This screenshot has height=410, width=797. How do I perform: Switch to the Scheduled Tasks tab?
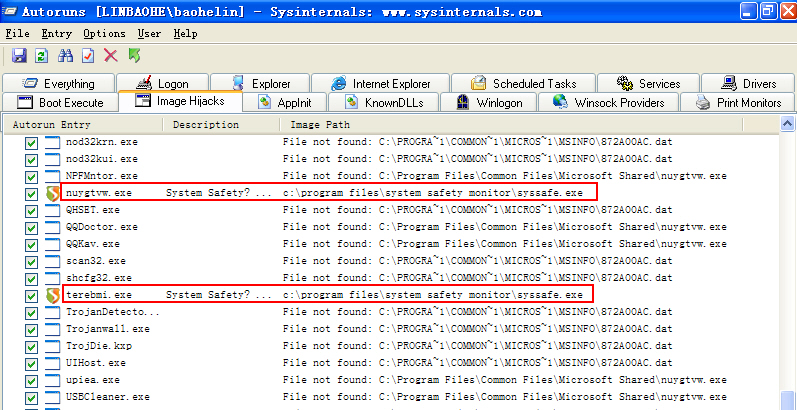(523, 83)
